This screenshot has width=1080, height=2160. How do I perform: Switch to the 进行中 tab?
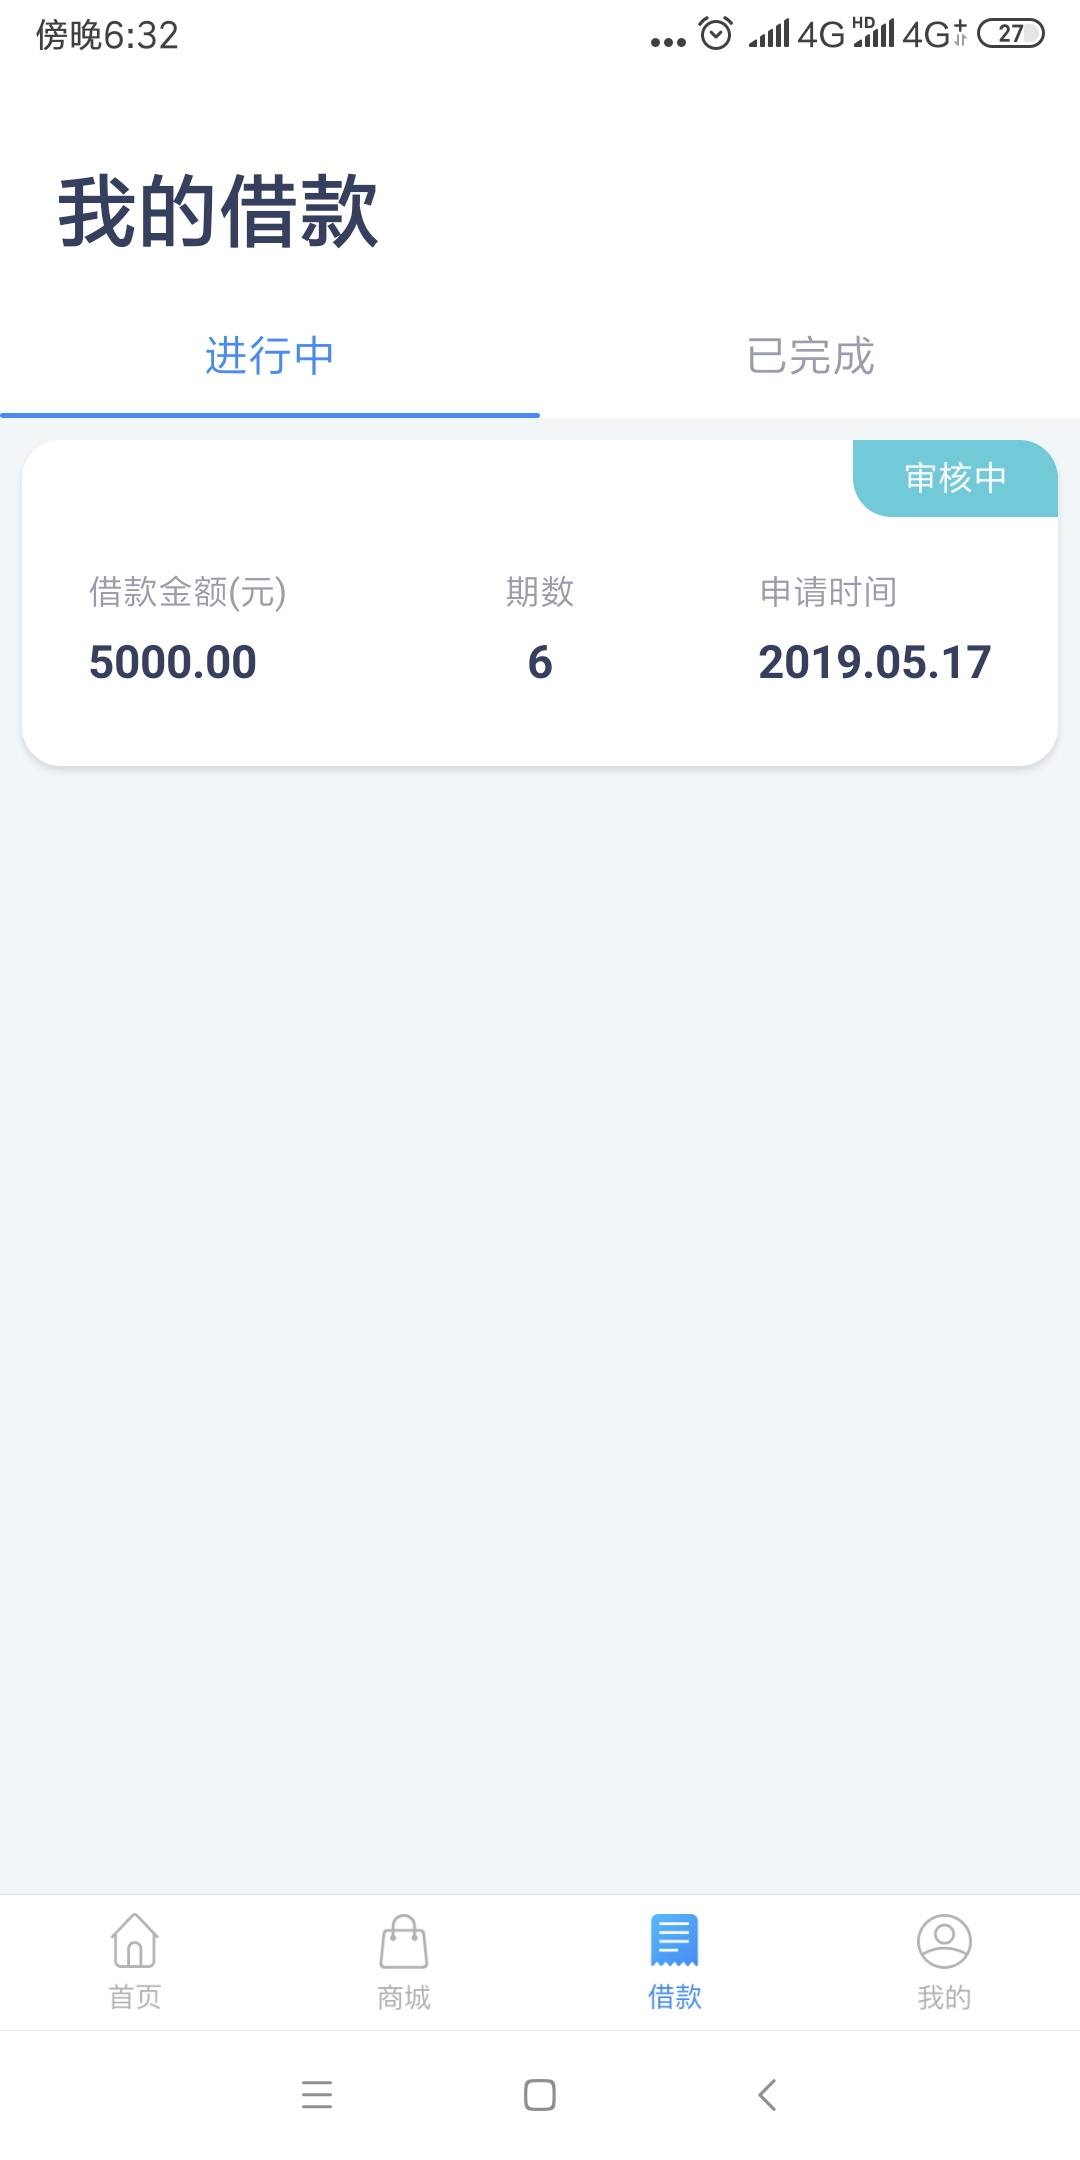(270, 356)
